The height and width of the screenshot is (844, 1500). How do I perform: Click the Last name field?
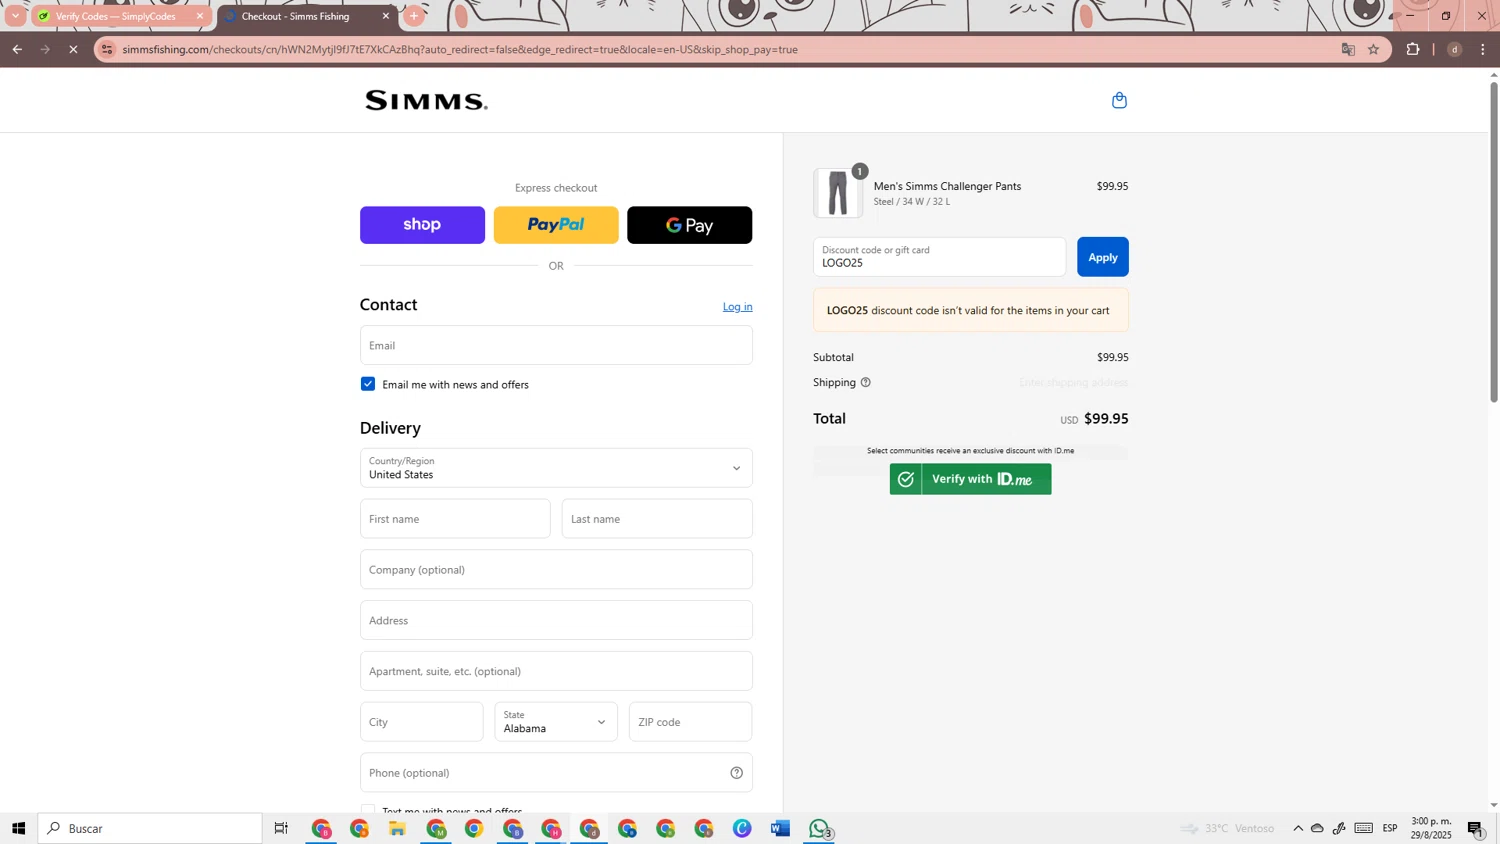coord(657,519)
